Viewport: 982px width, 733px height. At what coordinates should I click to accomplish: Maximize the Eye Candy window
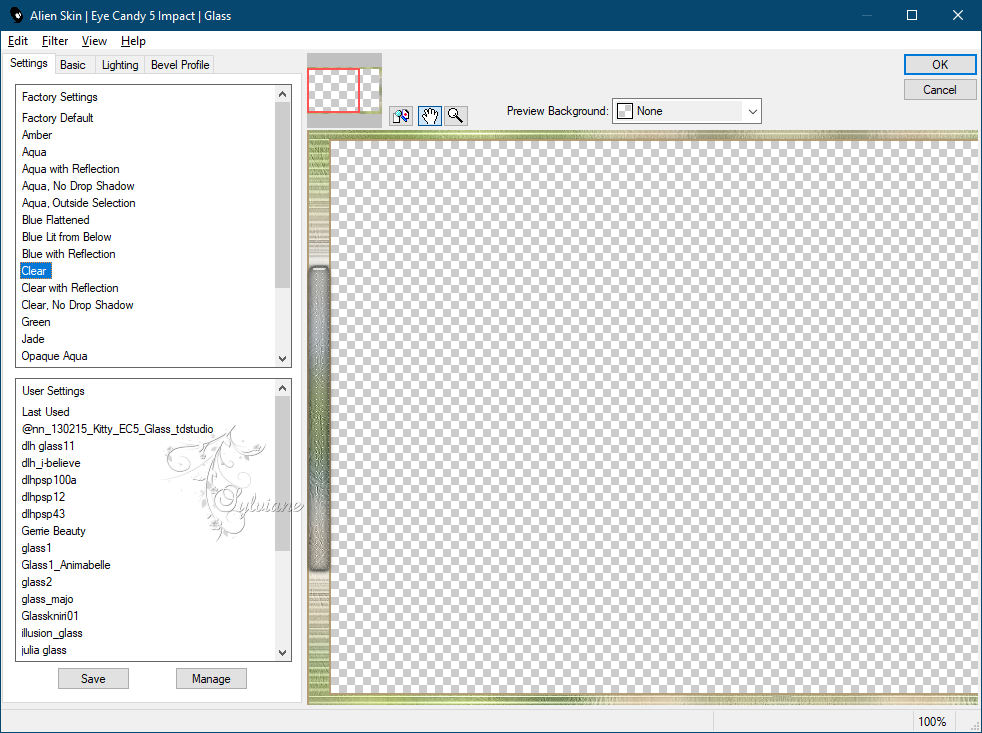pos(912,15)
